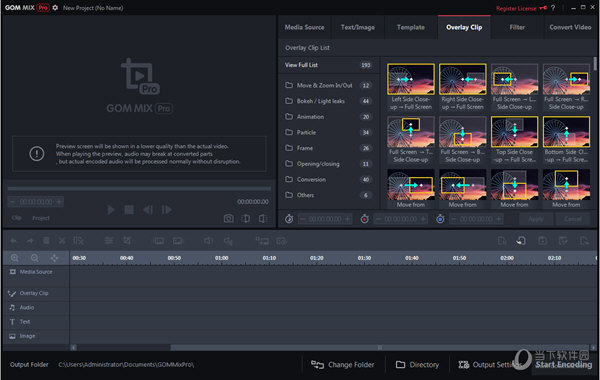Viewport: 600px width, 380px height.
Task: Click the audio speaker icon in the timeline toolbar
Action: pos(209,241)
